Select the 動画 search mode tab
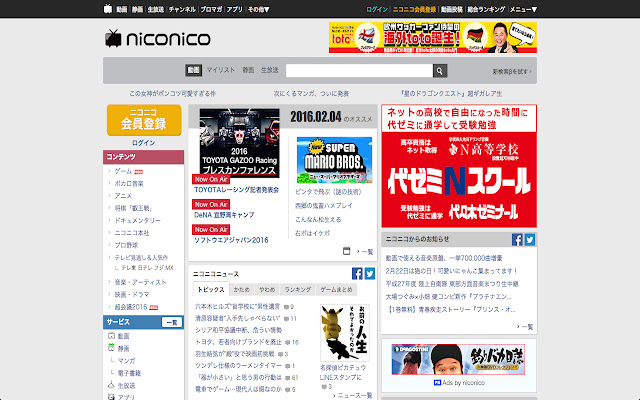The image size is (640, 400). [x=193, y=70]
